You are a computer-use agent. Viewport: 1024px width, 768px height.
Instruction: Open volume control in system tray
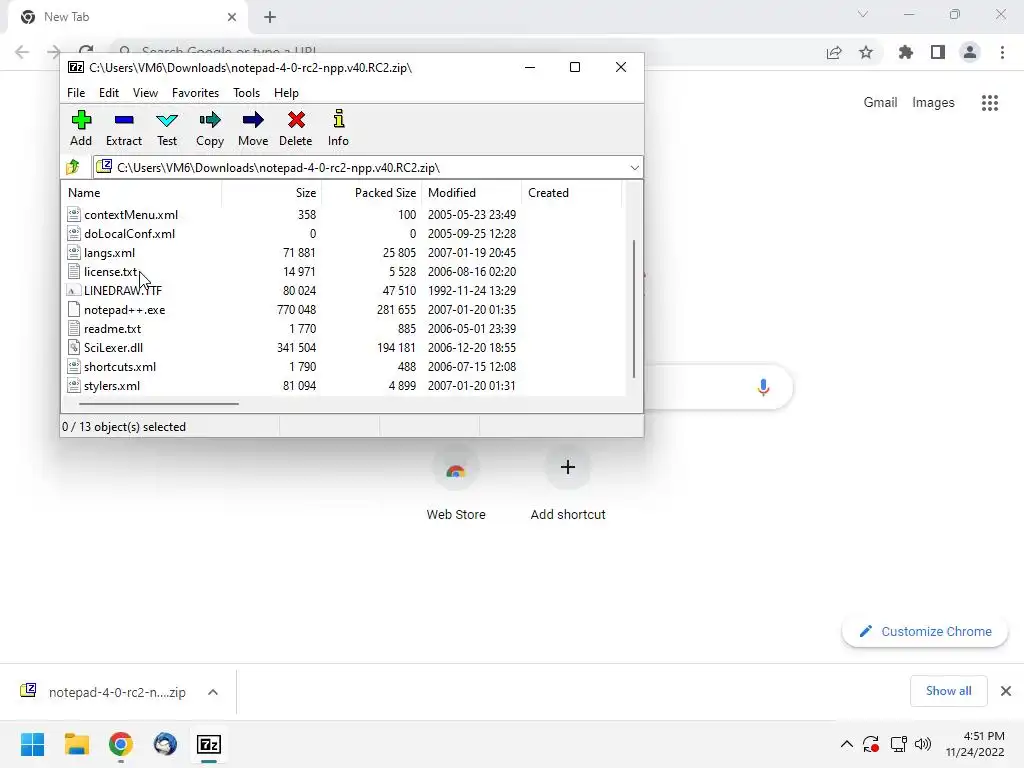pyautogui.click(x=923, y=744)
